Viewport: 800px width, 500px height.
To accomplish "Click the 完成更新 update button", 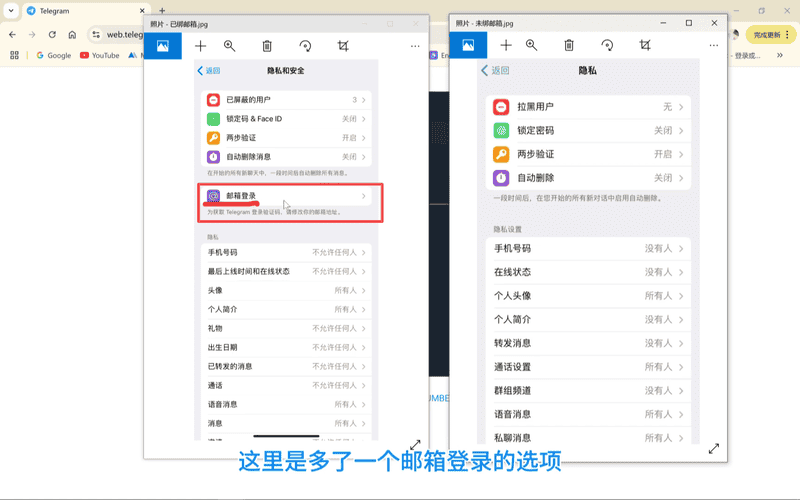I will click(770, 35).
